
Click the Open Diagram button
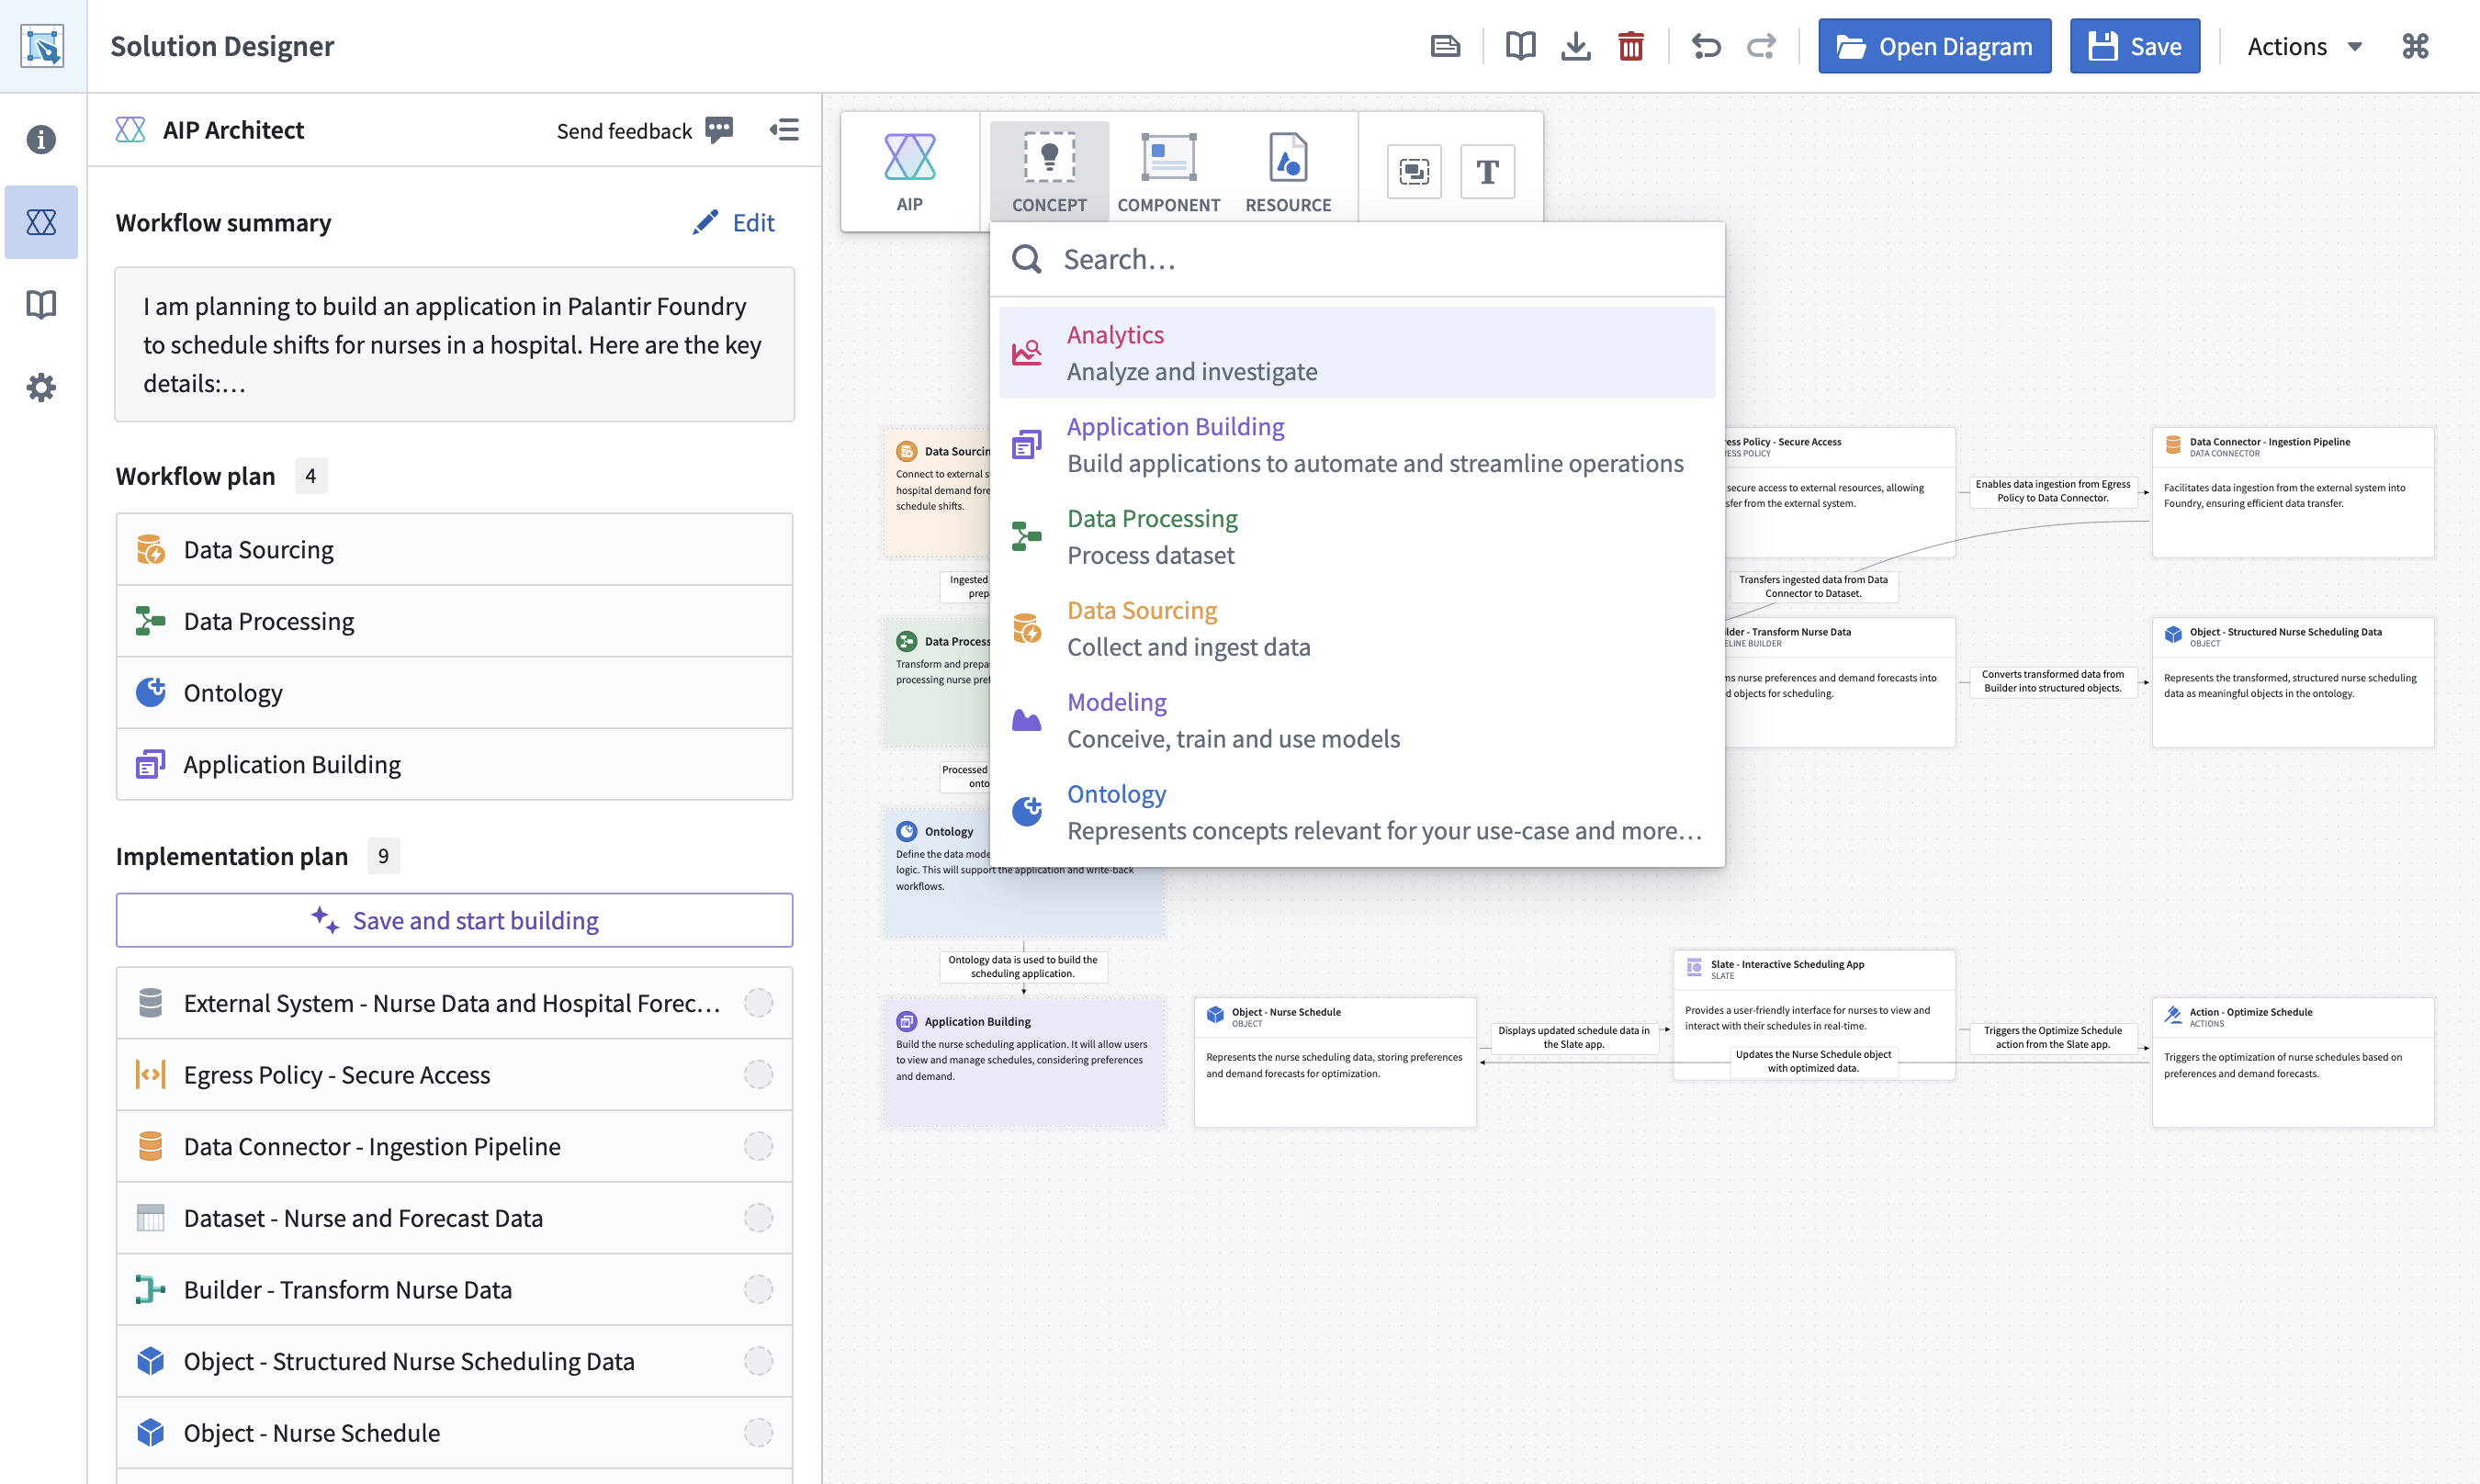[1934, 46]
